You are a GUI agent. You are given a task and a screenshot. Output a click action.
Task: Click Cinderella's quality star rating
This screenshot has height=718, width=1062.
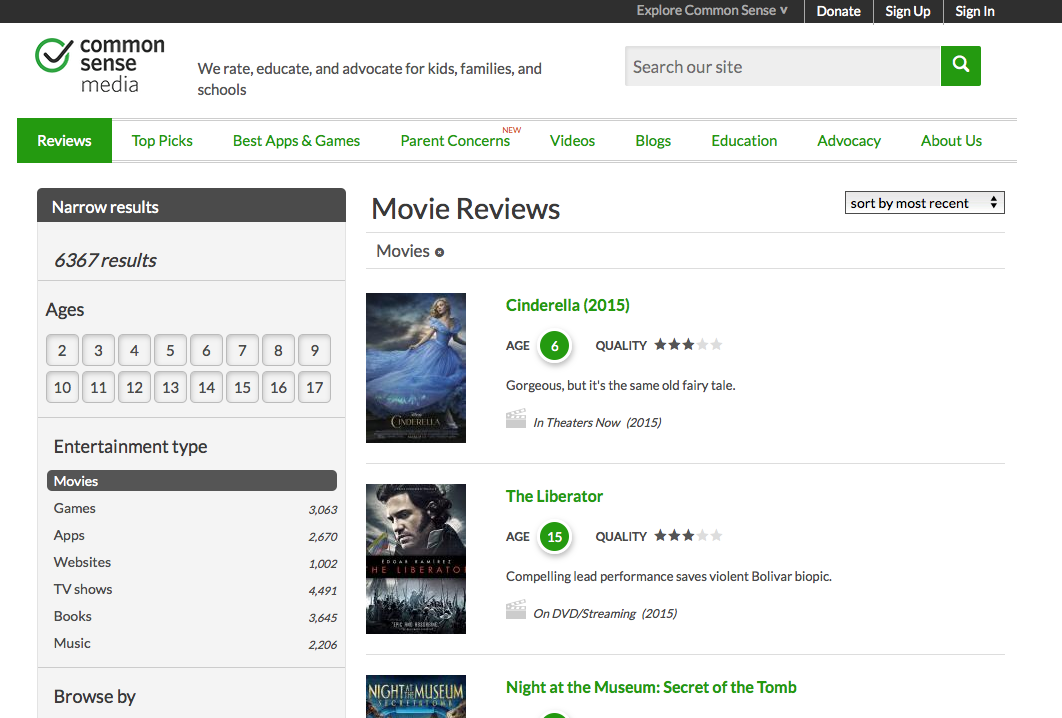688,345
